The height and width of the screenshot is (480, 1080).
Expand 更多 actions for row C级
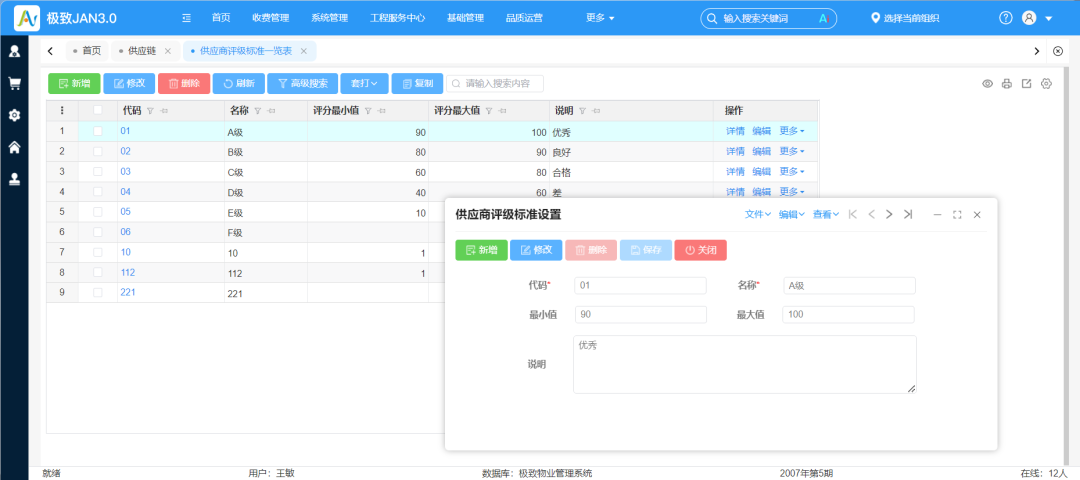coord(792,171)
